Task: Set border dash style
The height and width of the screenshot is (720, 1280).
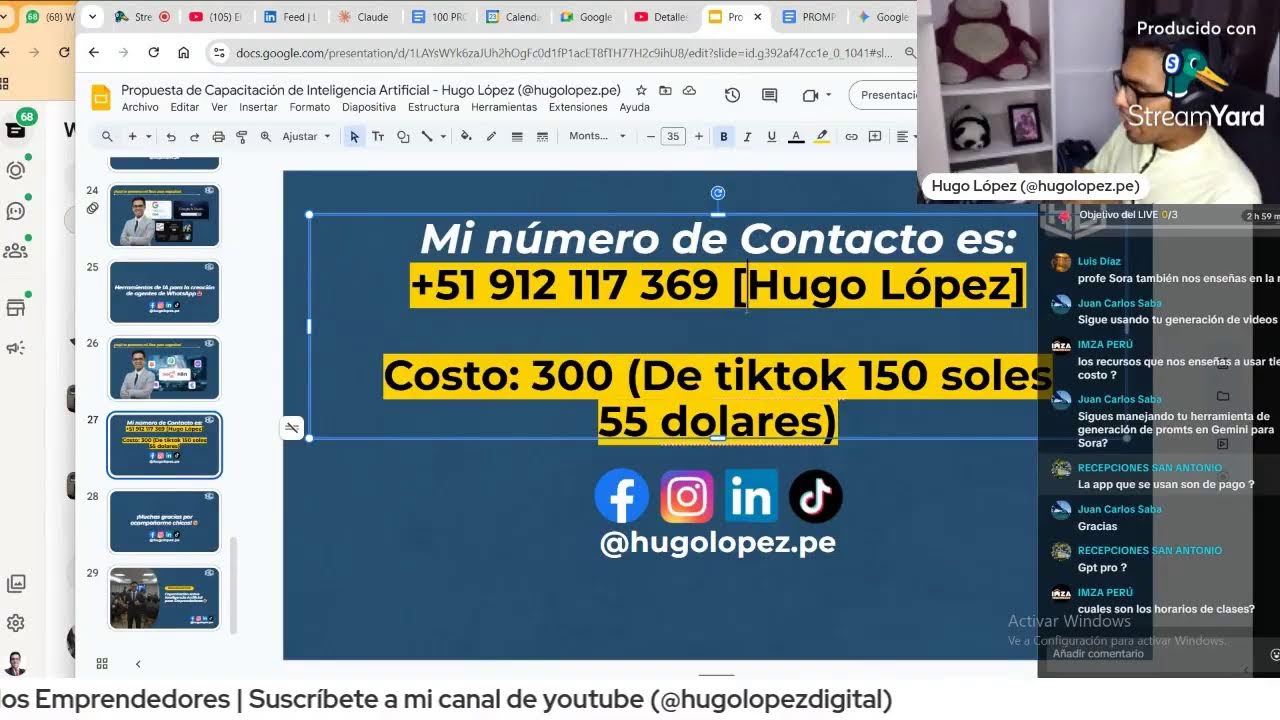Action: (542, 136)
